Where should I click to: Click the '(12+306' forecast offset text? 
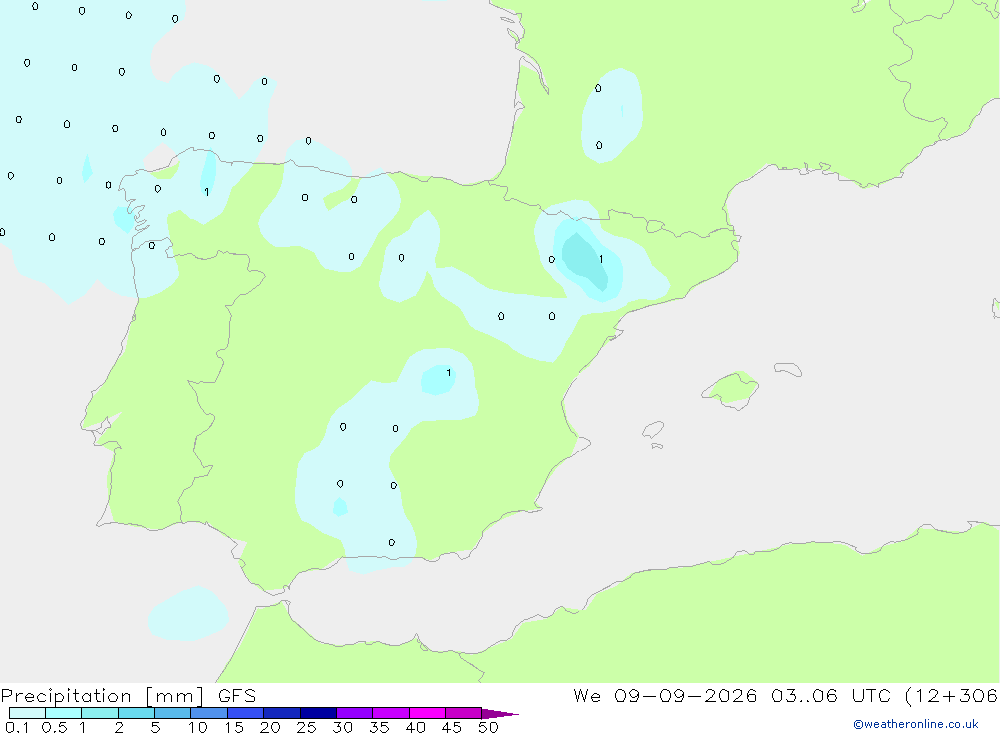point(952,696)
